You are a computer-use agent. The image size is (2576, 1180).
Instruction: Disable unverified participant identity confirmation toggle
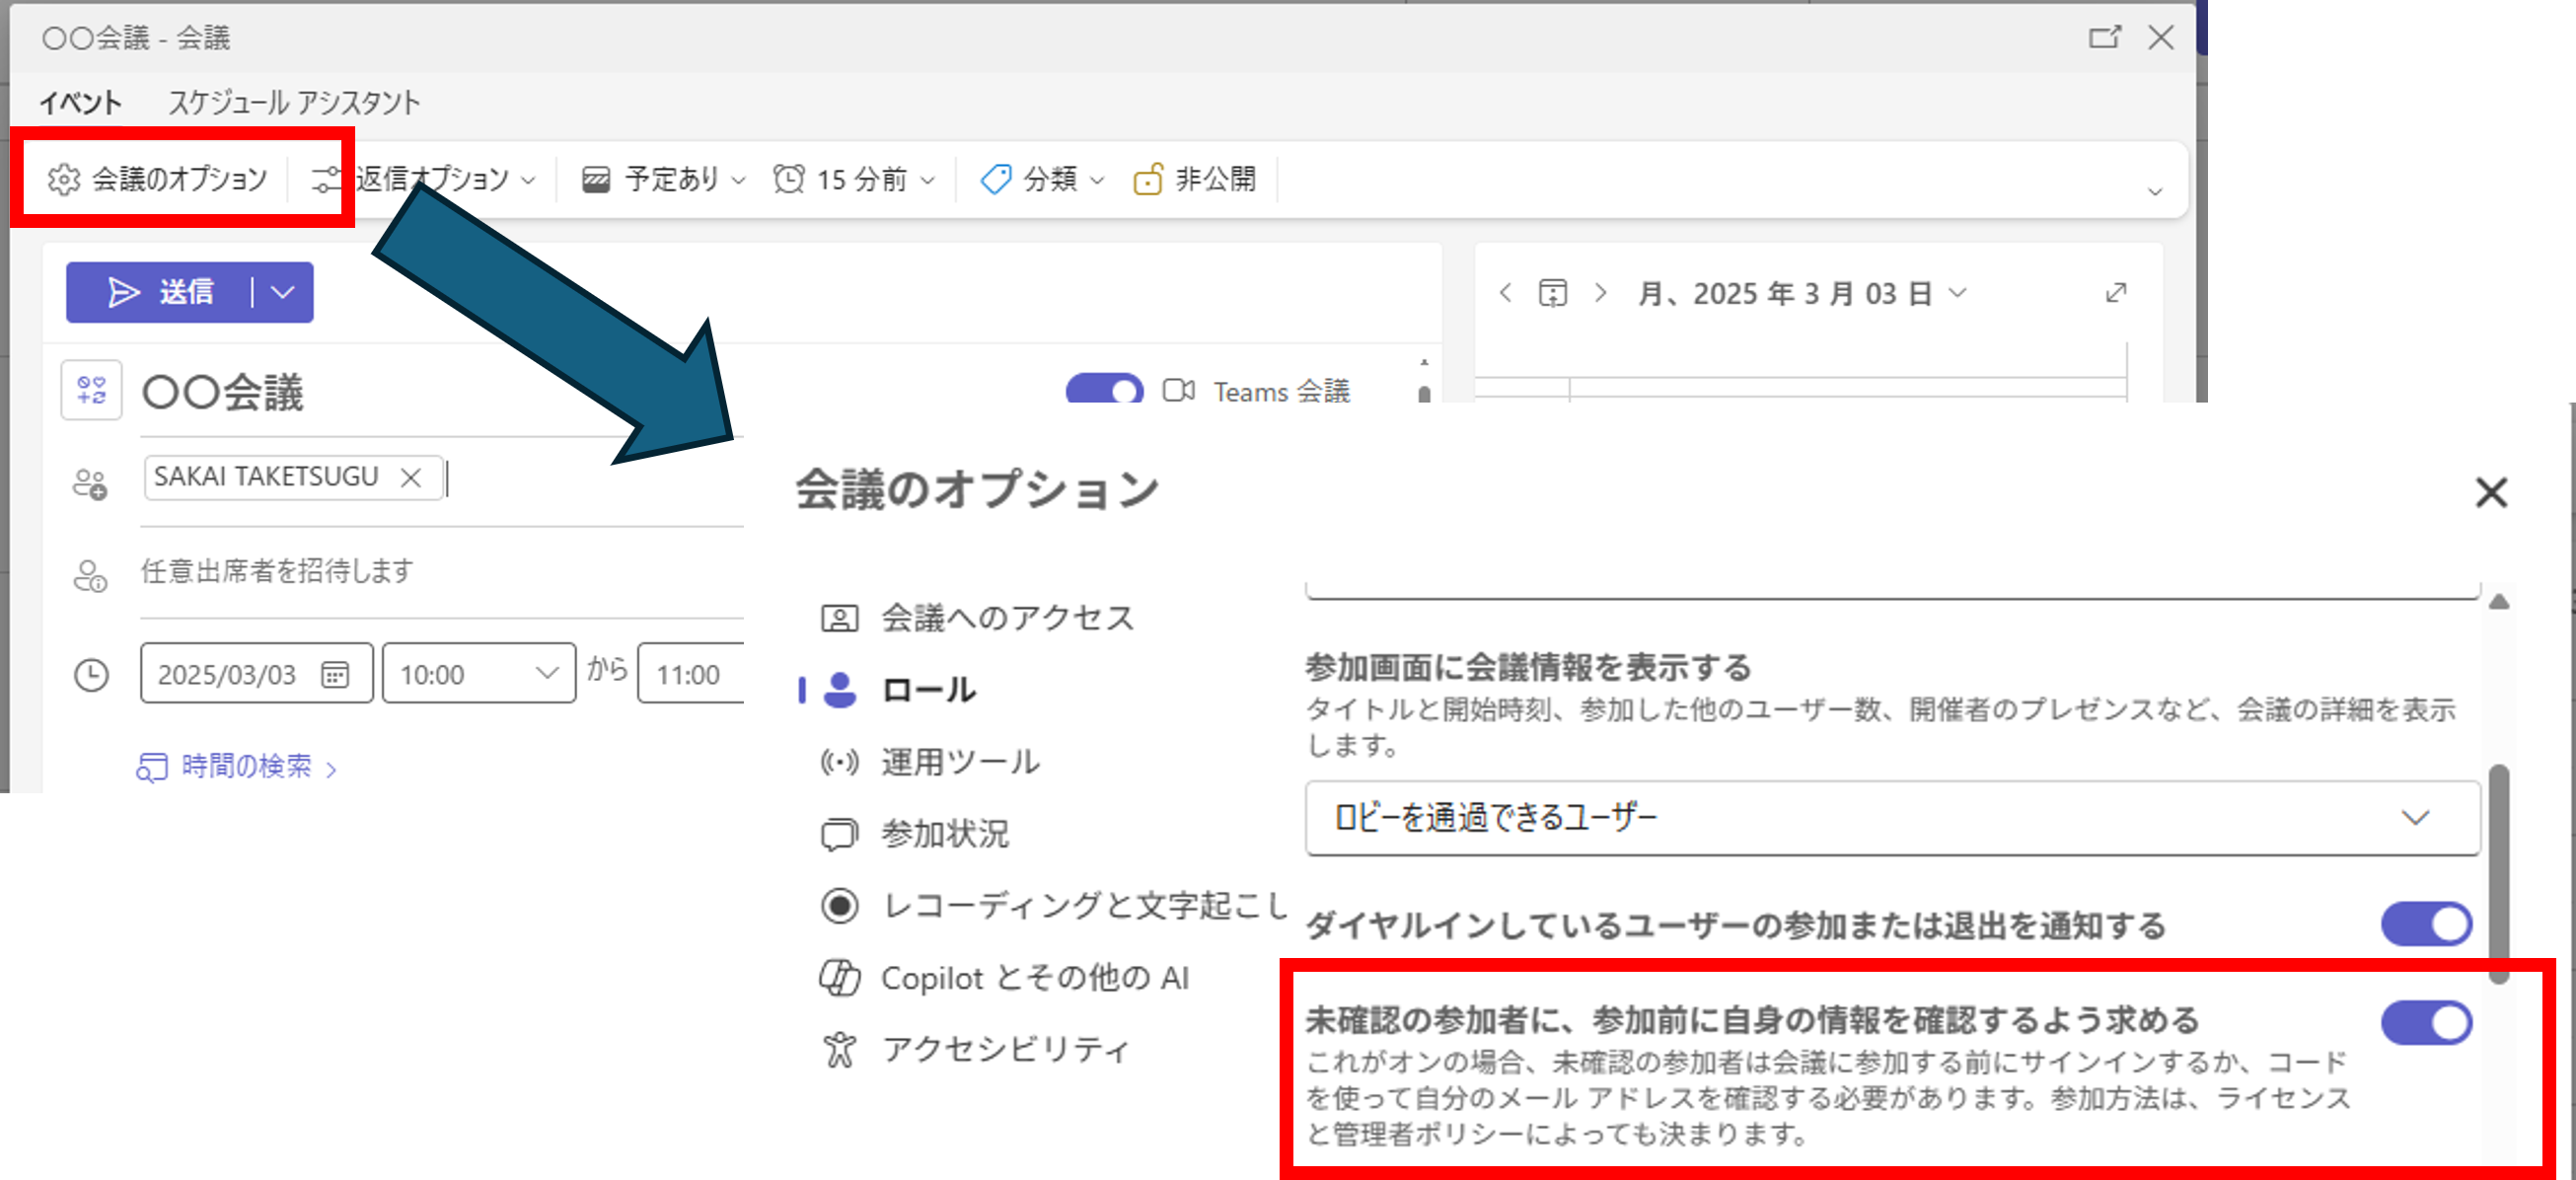tap(2425, 1023)
